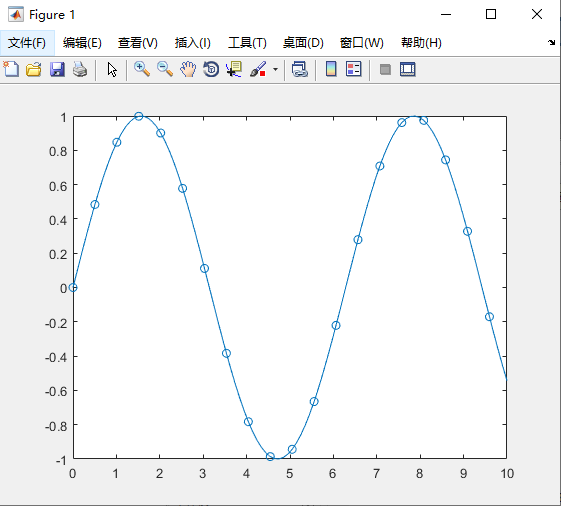Click the dock figure arrow icon

pyautogui.click(x=551, y=43)
